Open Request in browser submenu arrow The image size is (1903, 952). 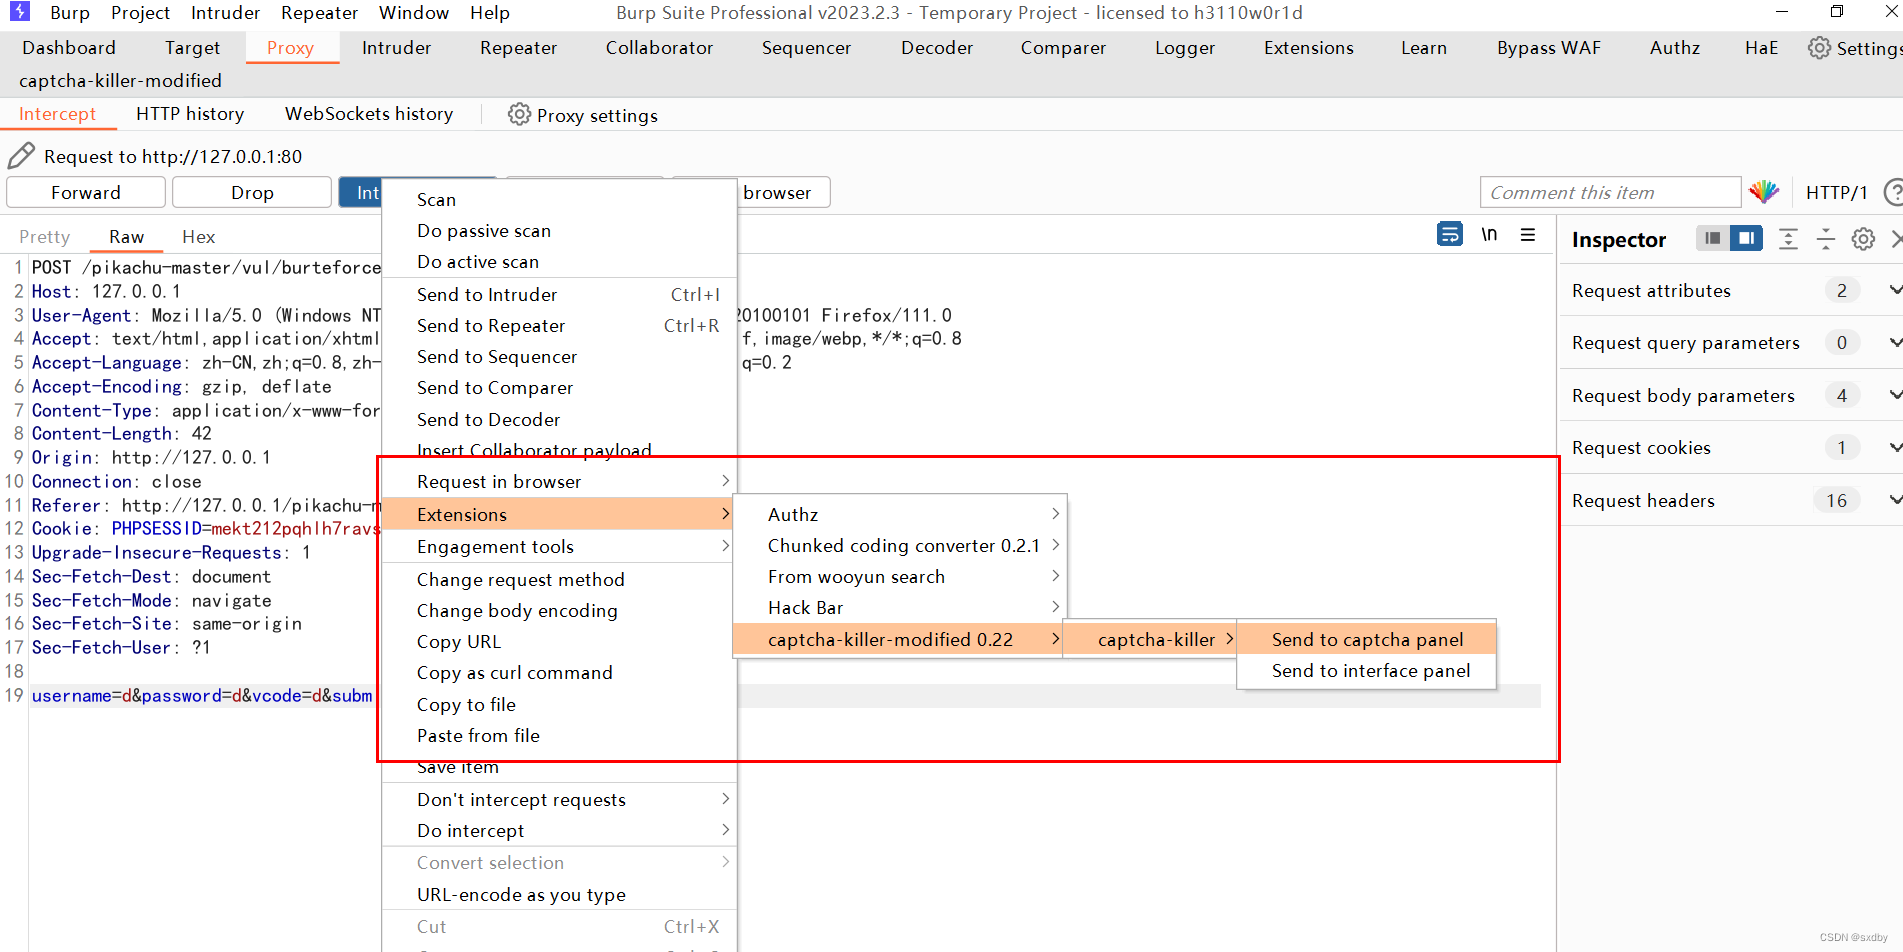725,481
